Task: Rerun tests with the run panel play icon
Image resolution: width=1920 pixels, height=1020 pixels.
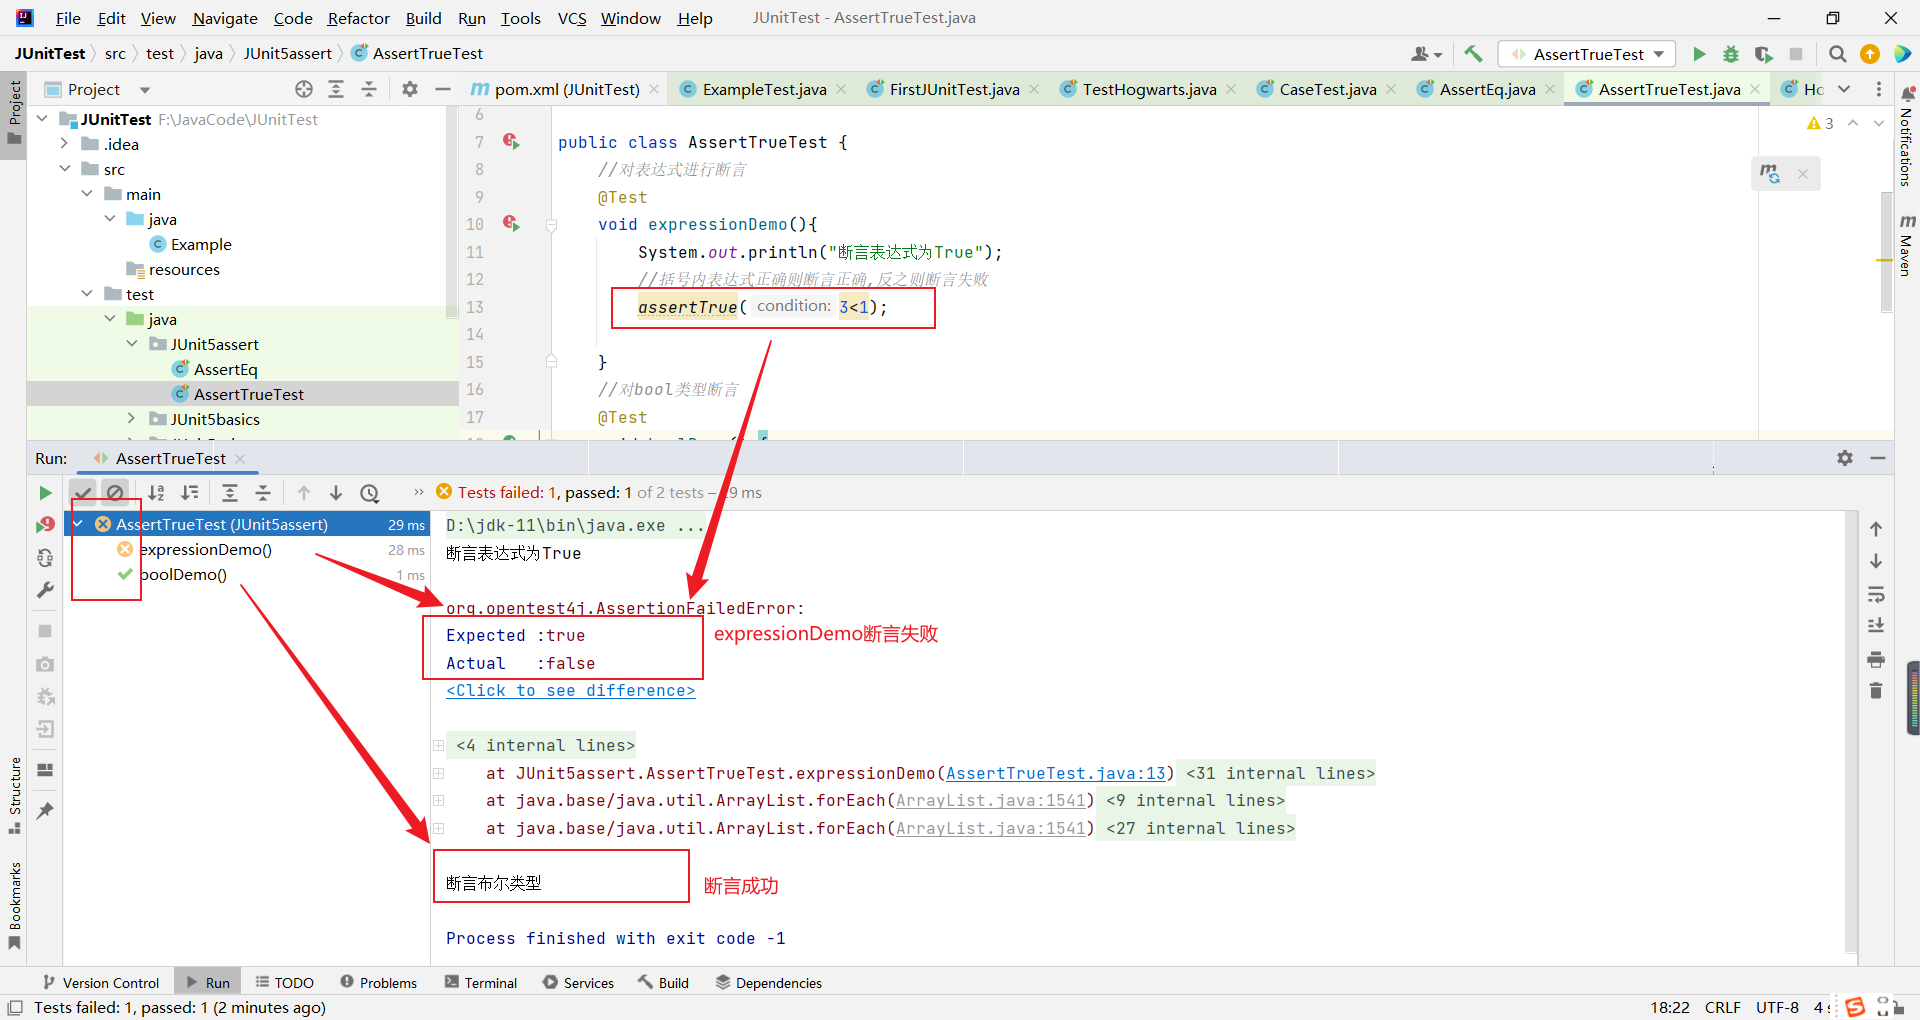Action: [45, 493]
